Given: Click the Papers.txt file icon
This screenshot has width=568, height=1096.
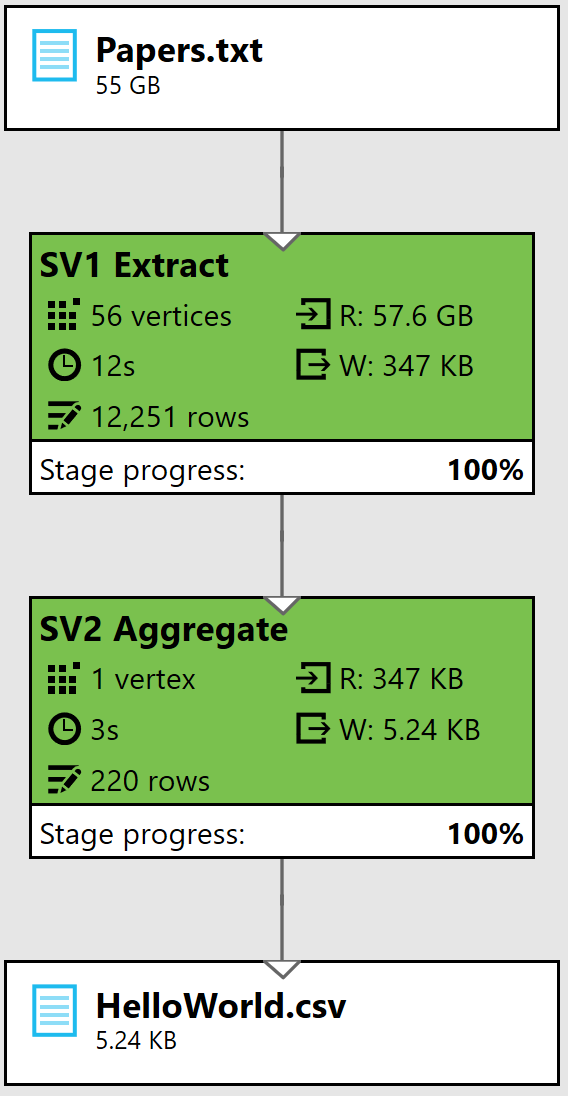Looking at the screenshot, I should pyautogui.click(x=54, y=55).
